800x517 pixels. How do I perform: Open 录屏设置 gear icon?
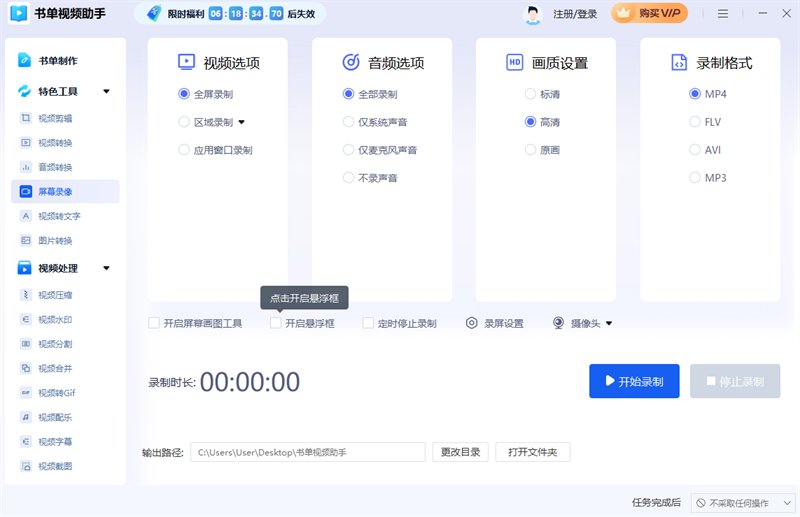(472, 324)
